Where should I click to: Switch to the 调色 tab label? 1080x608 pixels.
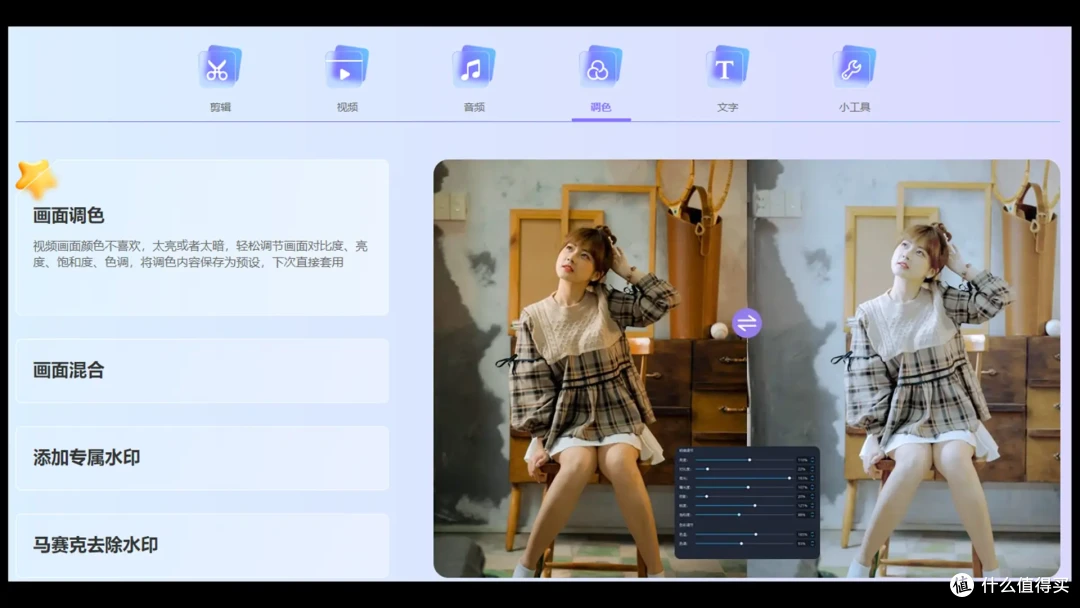(600, 107)
